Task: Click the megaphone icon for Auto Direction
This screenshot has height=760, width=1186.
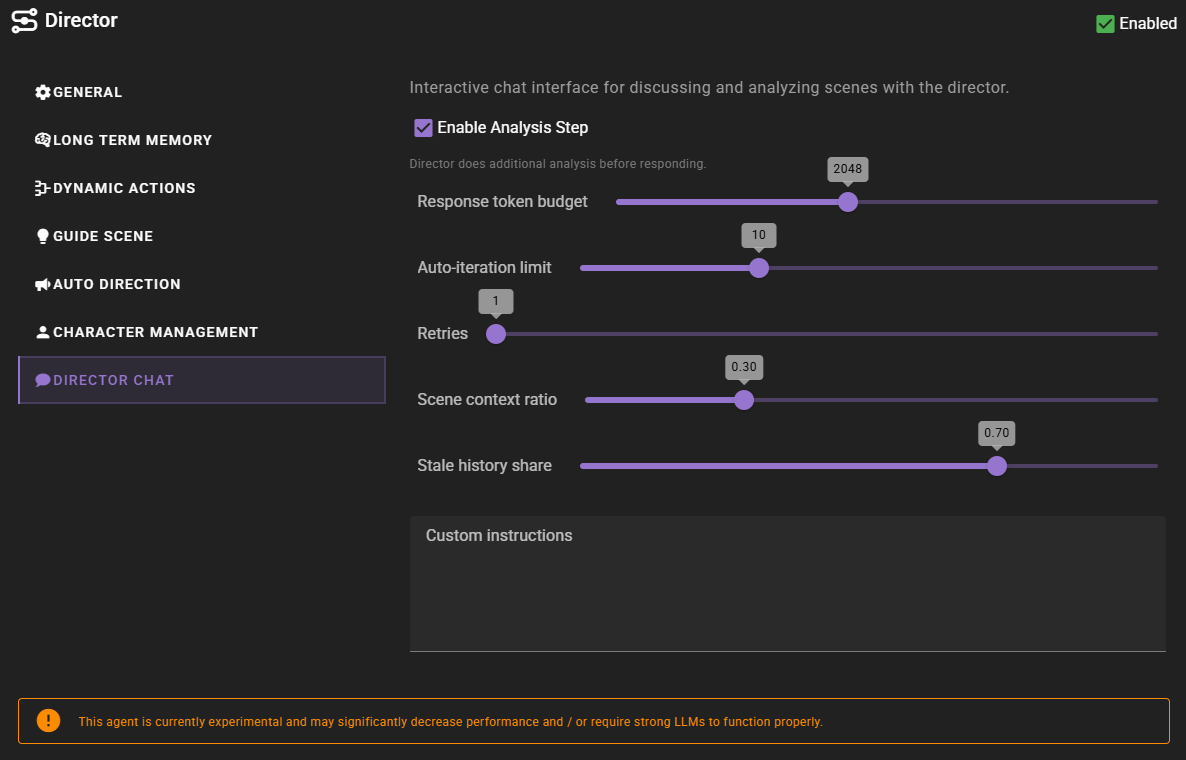Action: click(43, 284)
